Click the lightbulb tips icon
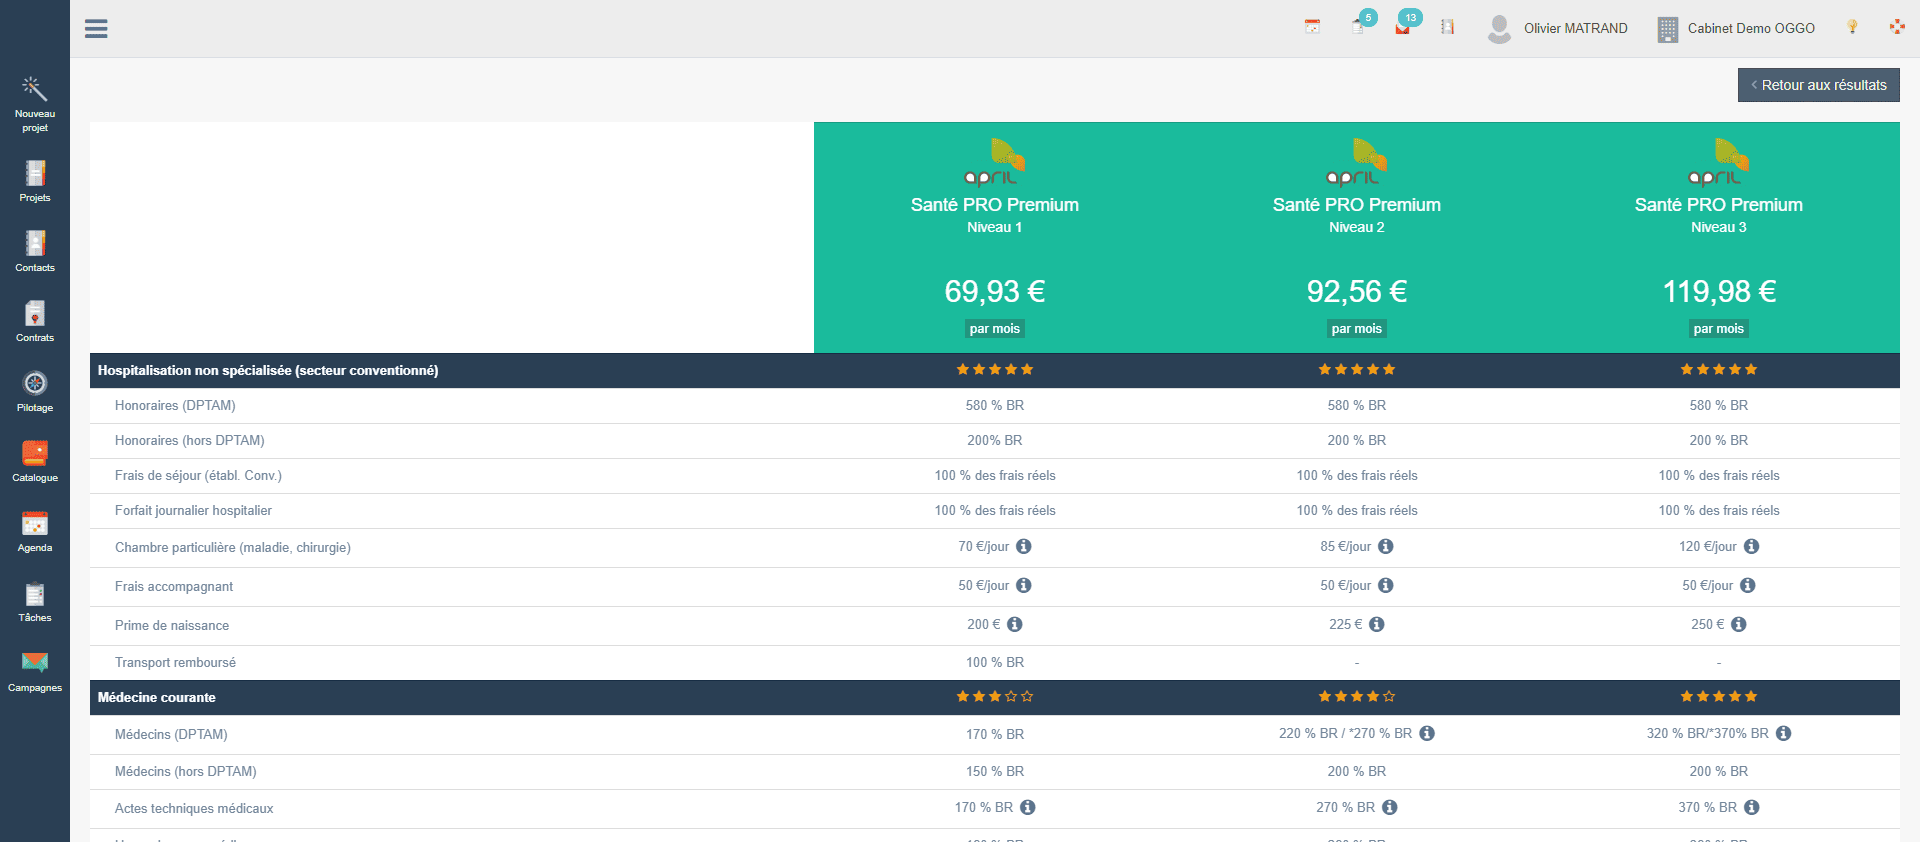Viewport: 1920px width, 842px height. [1852, 27]
